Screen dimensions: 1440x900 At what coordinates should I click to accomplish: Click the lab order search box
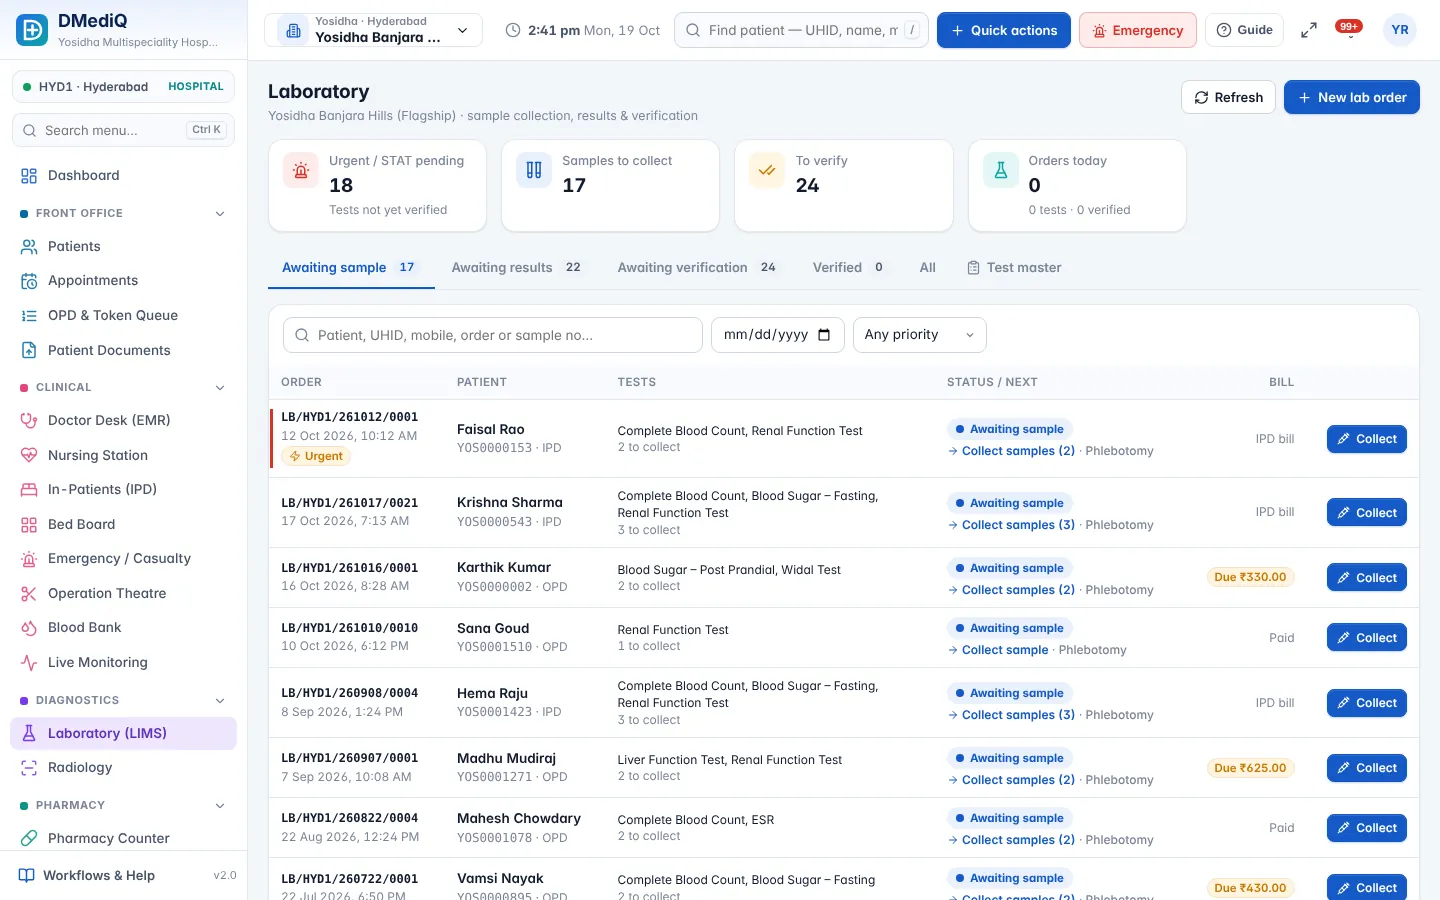click(493, 335)
